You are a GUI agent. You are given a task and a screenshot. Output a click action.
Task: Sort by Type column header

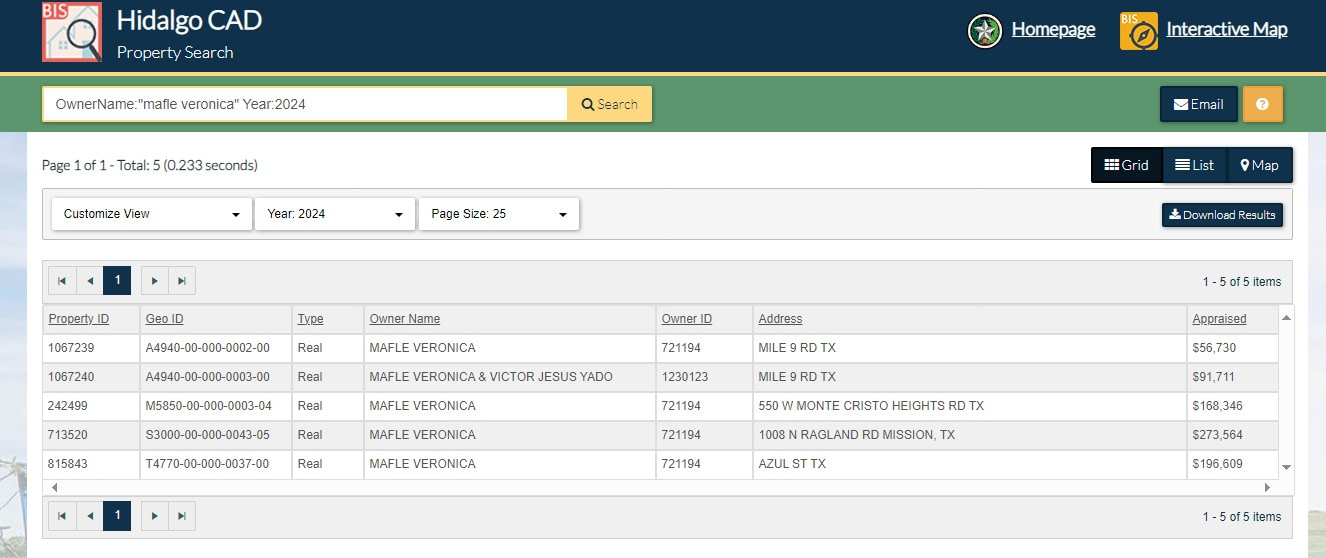pos(311,319)
